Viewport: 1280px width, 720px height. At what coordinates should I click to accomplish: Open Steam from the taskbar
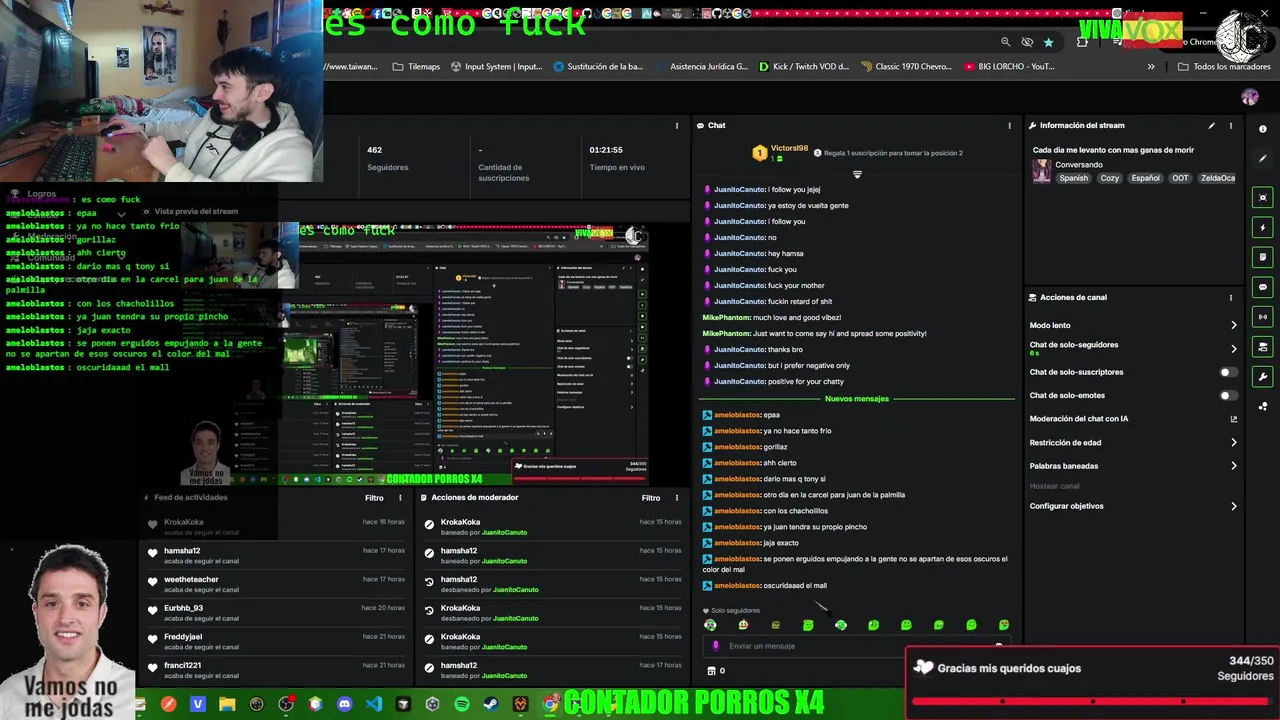coord(491,704)
